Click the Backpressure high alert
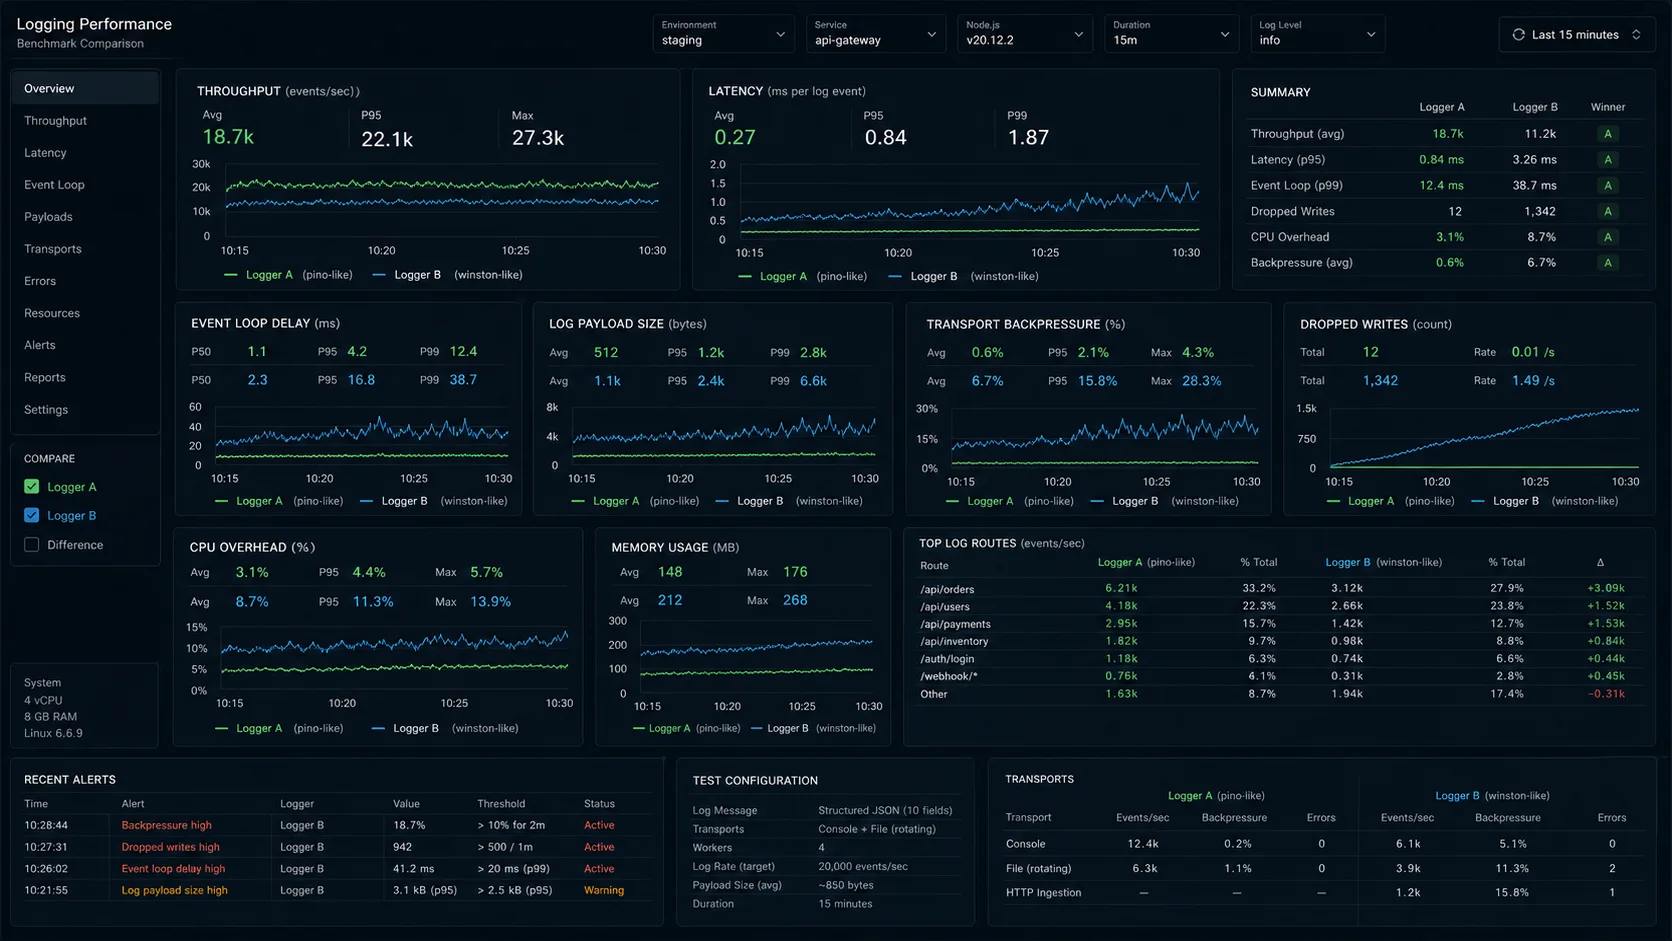1672x941 pixels. tap(166, 825)
